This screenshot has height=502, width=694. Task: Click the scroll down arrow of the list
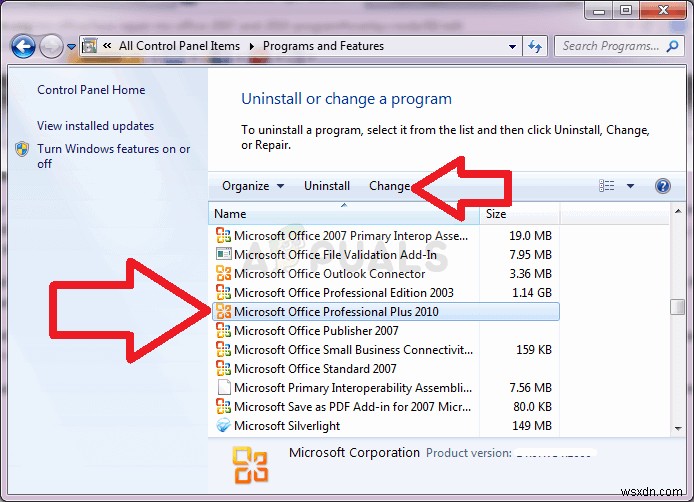678,429
